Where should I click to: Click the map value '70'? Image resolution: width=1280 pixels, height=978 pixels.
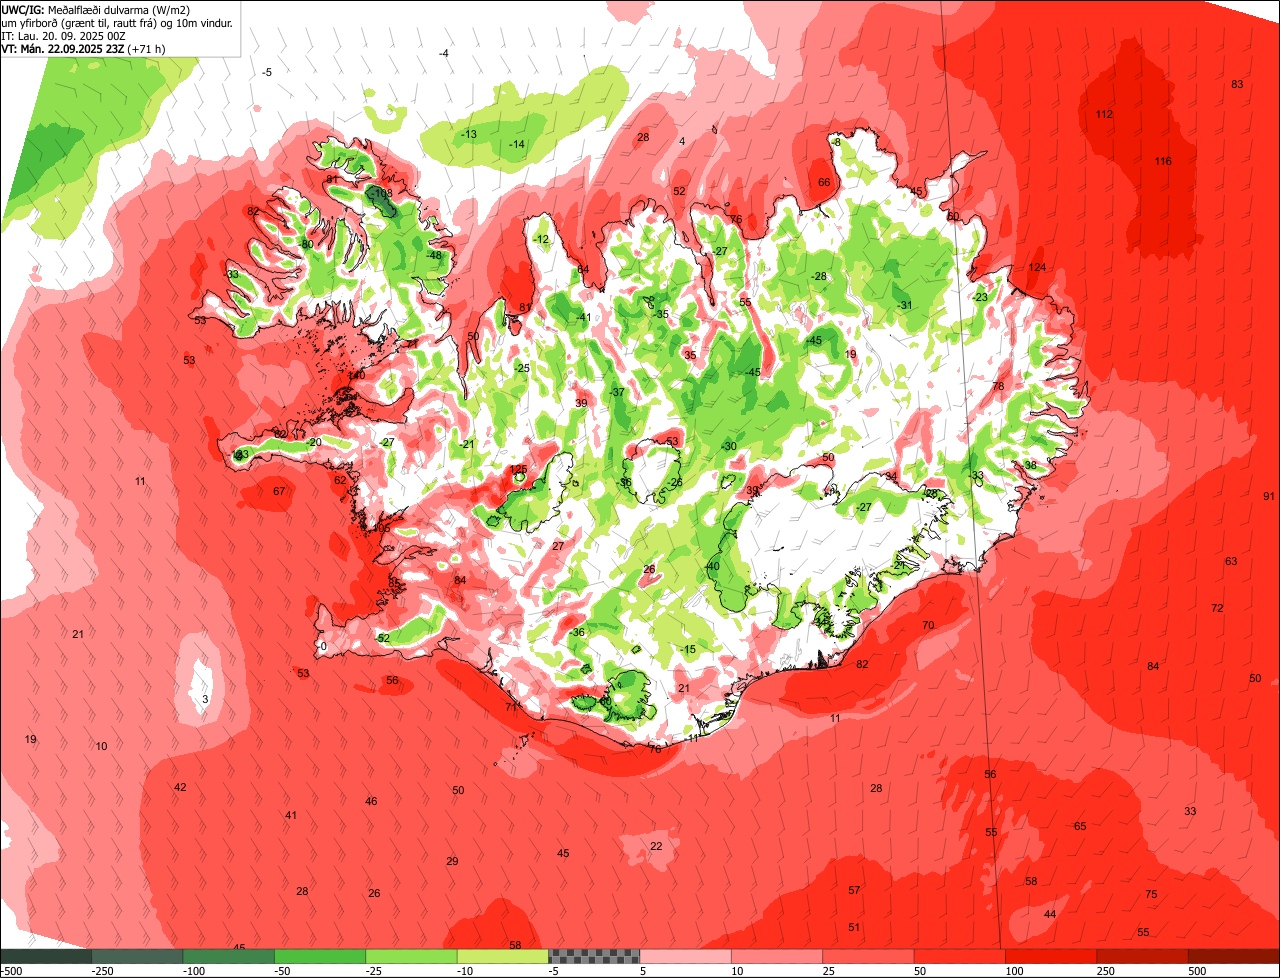(928, 625)
